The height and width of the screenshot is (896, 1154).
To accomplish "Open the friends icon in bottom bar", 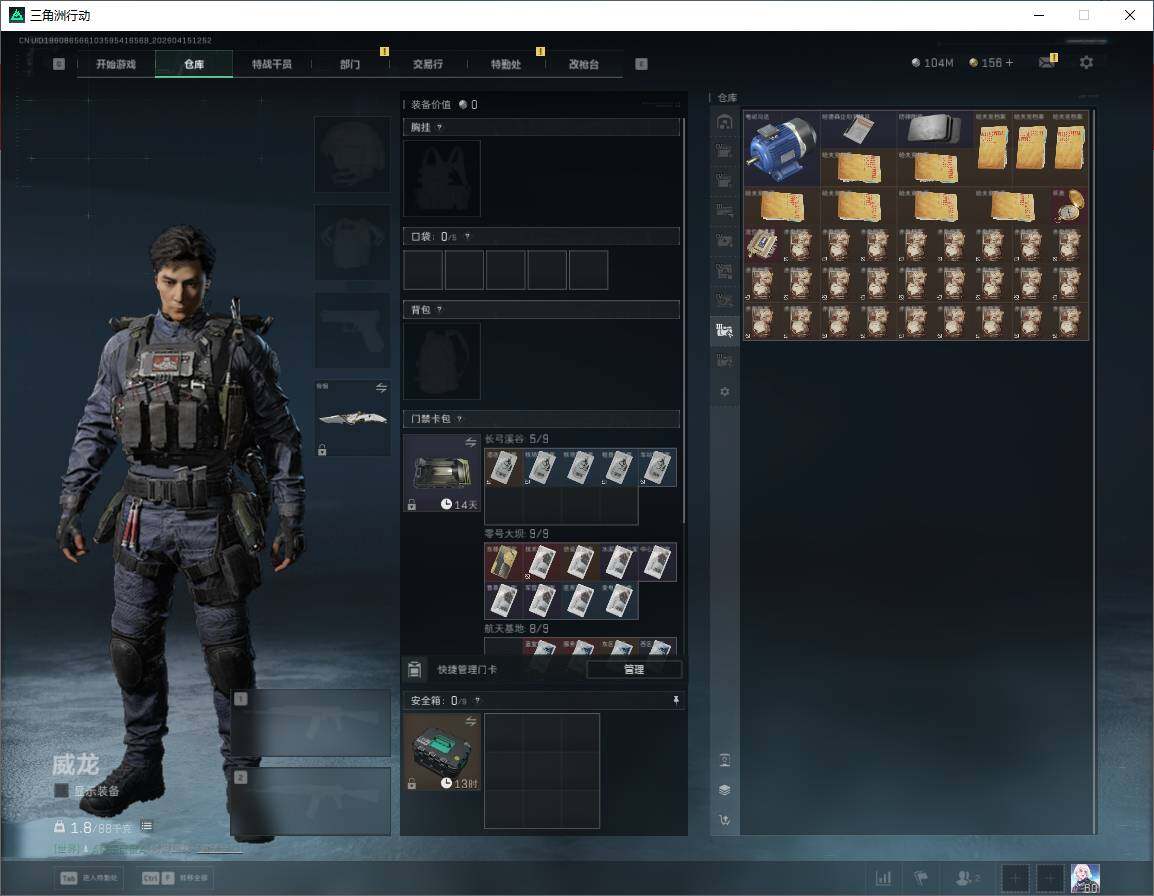I will [966, 878].
